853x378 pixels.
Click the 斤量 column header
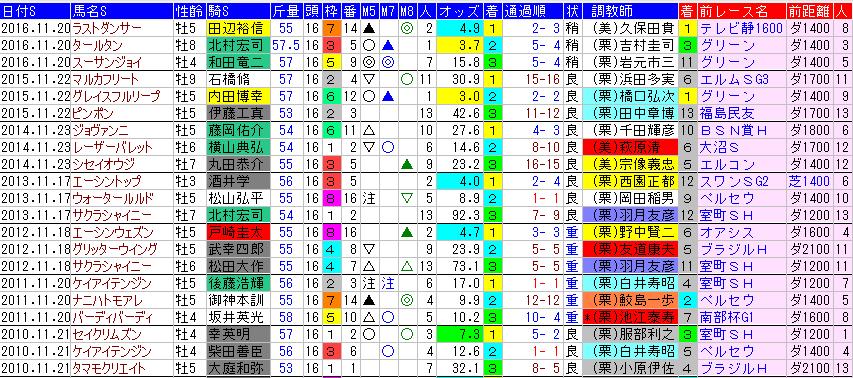tap(286, 11)
